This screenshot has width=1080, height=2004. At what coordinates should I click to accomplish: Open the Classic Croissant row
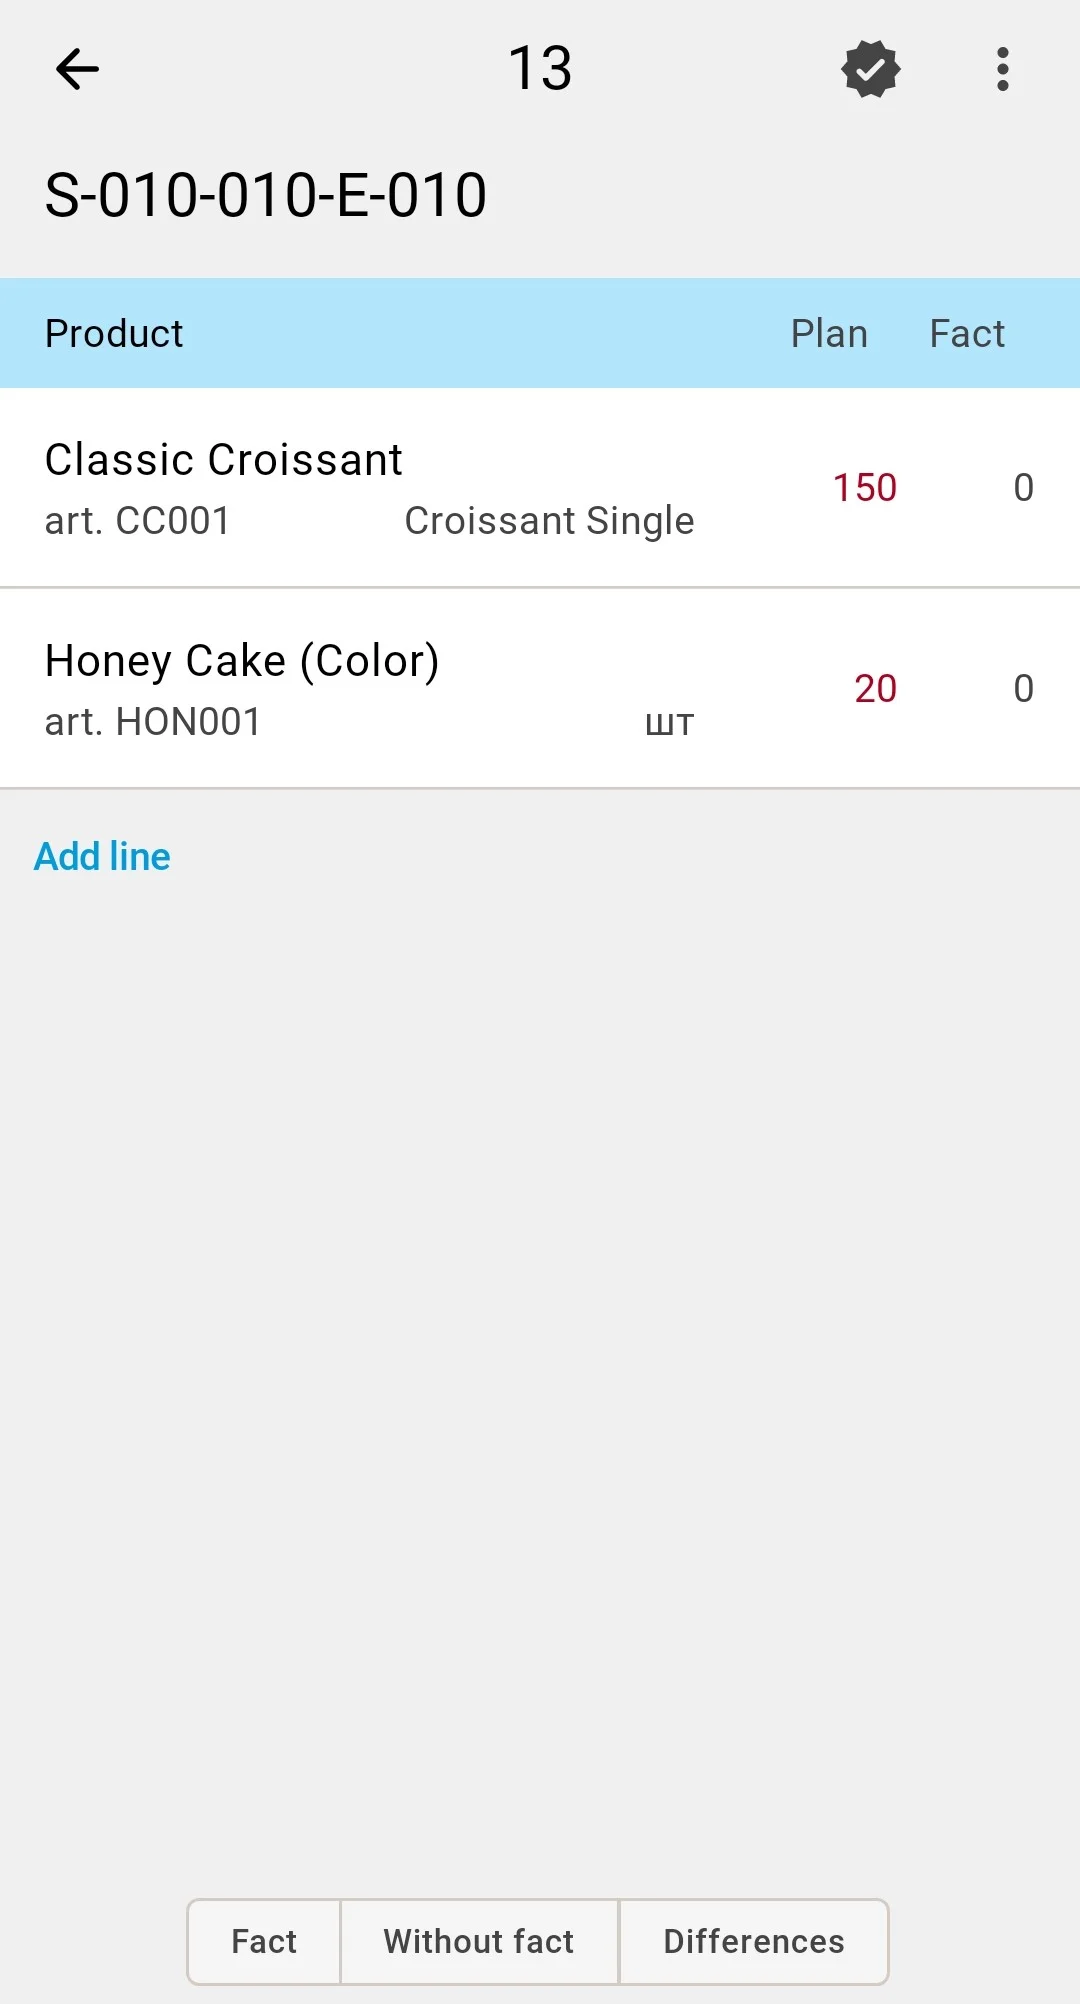tap(540, 488)
